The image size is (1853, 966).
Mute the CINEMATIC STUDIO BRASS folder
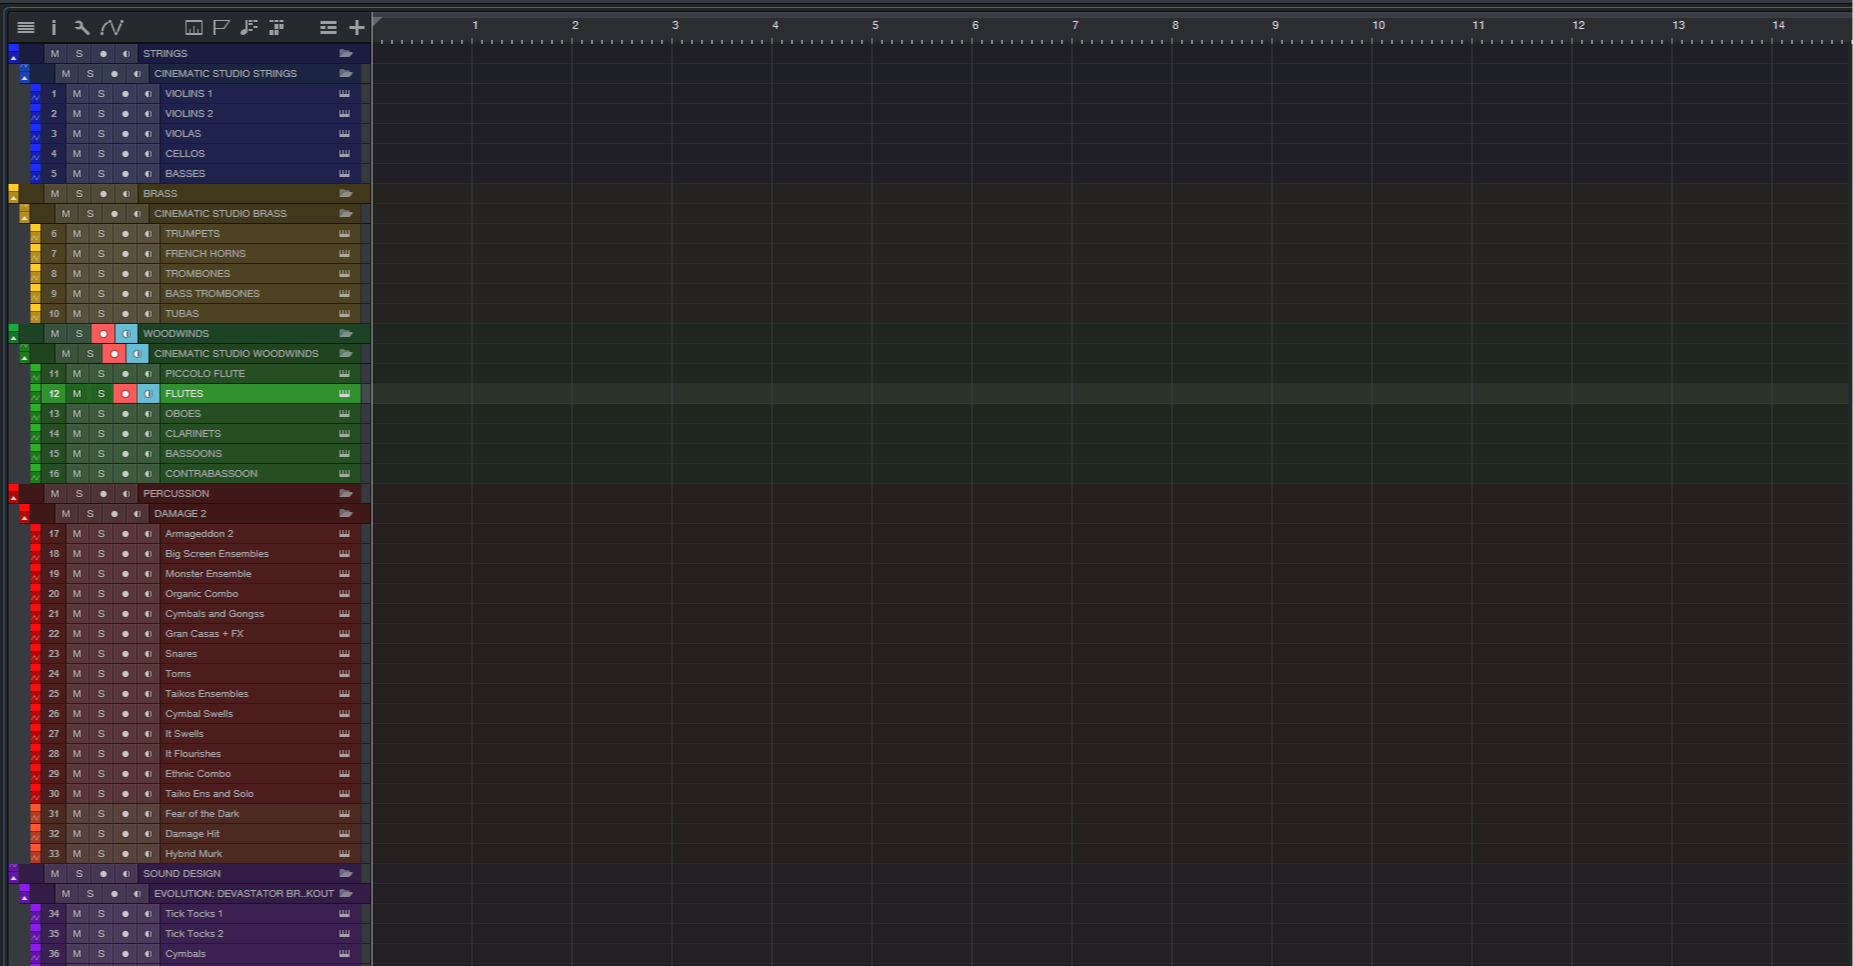pyautogui.click(x=66, y=214)
